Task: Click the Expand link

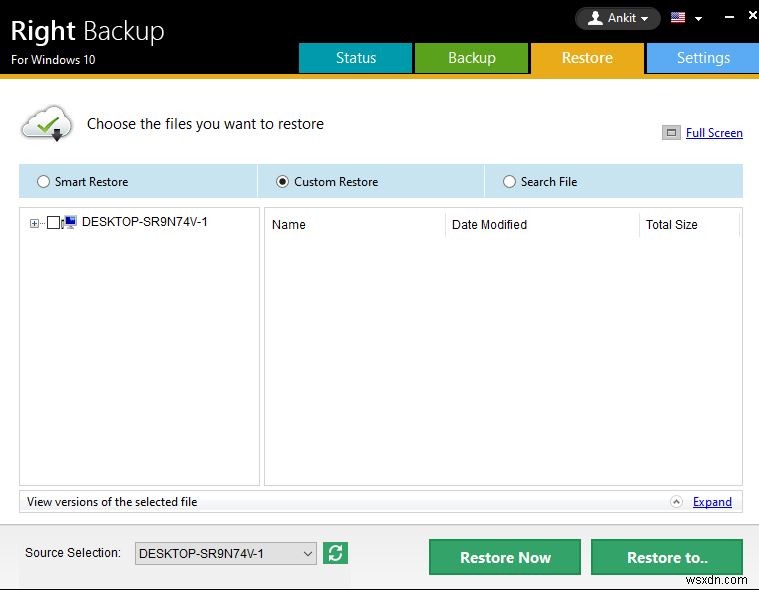Action: coord(712,502)
